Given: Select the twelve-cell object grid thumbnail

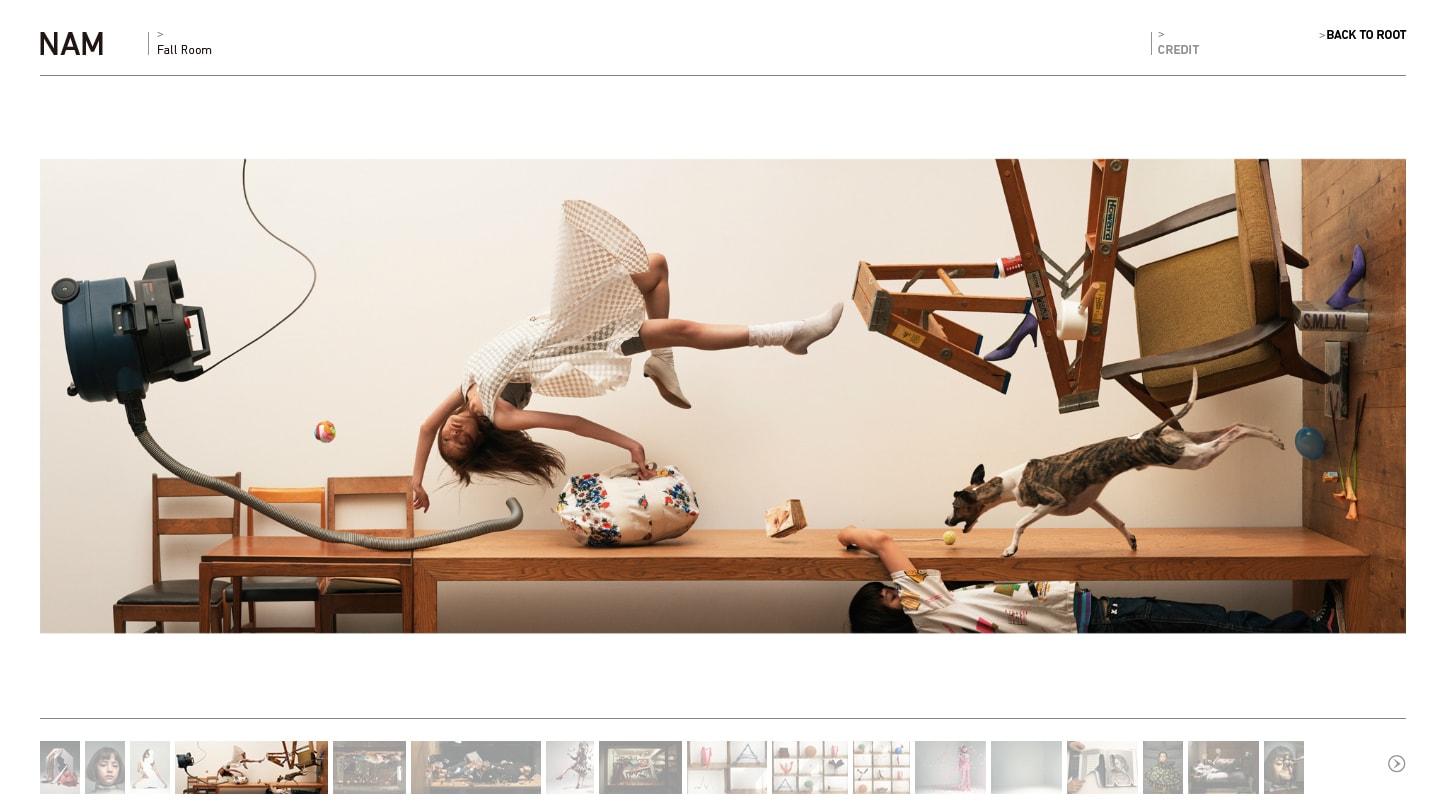Looking at the screenshot, I should pyautogui.click(x=881, y=767).
